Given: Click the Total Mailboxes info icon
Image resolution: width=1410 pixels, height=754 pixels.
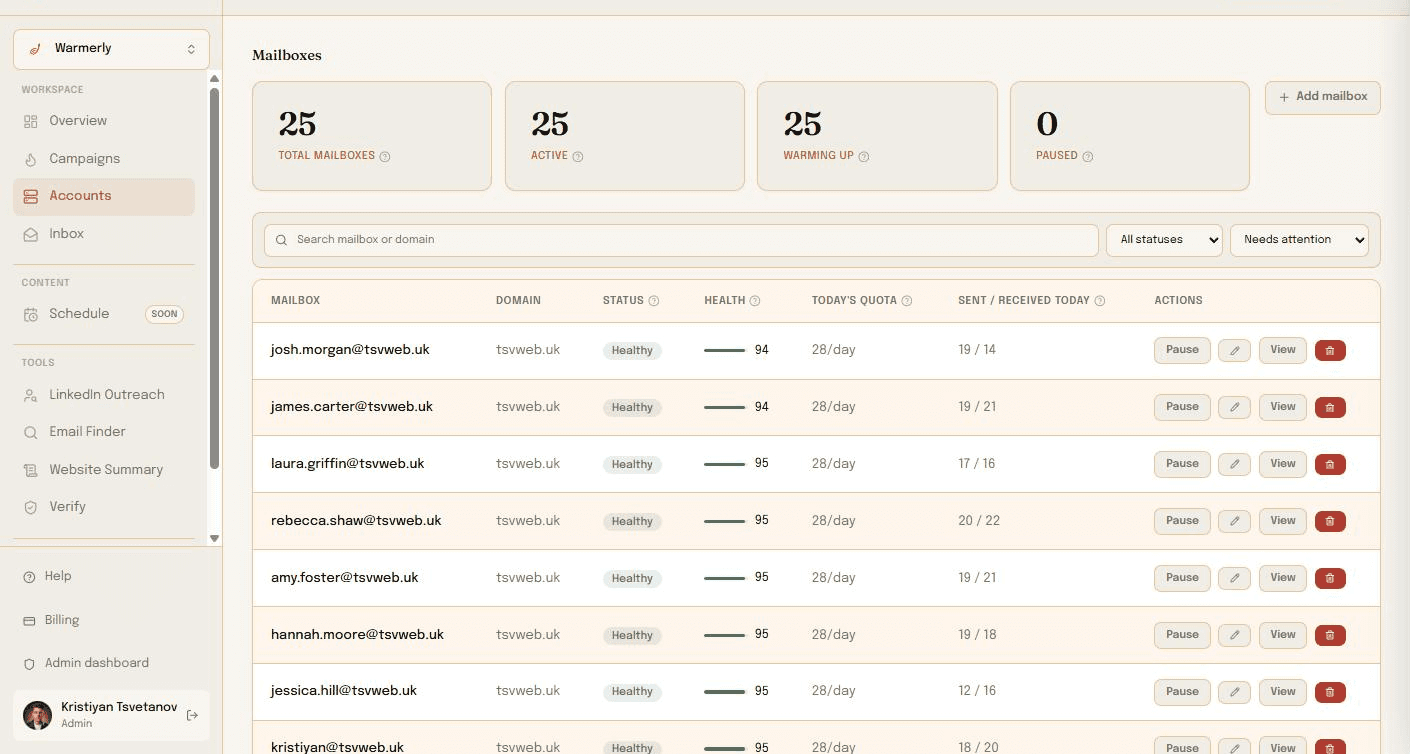Looking at the screenshot, I should pyautogui.click(x=385, y=156).
